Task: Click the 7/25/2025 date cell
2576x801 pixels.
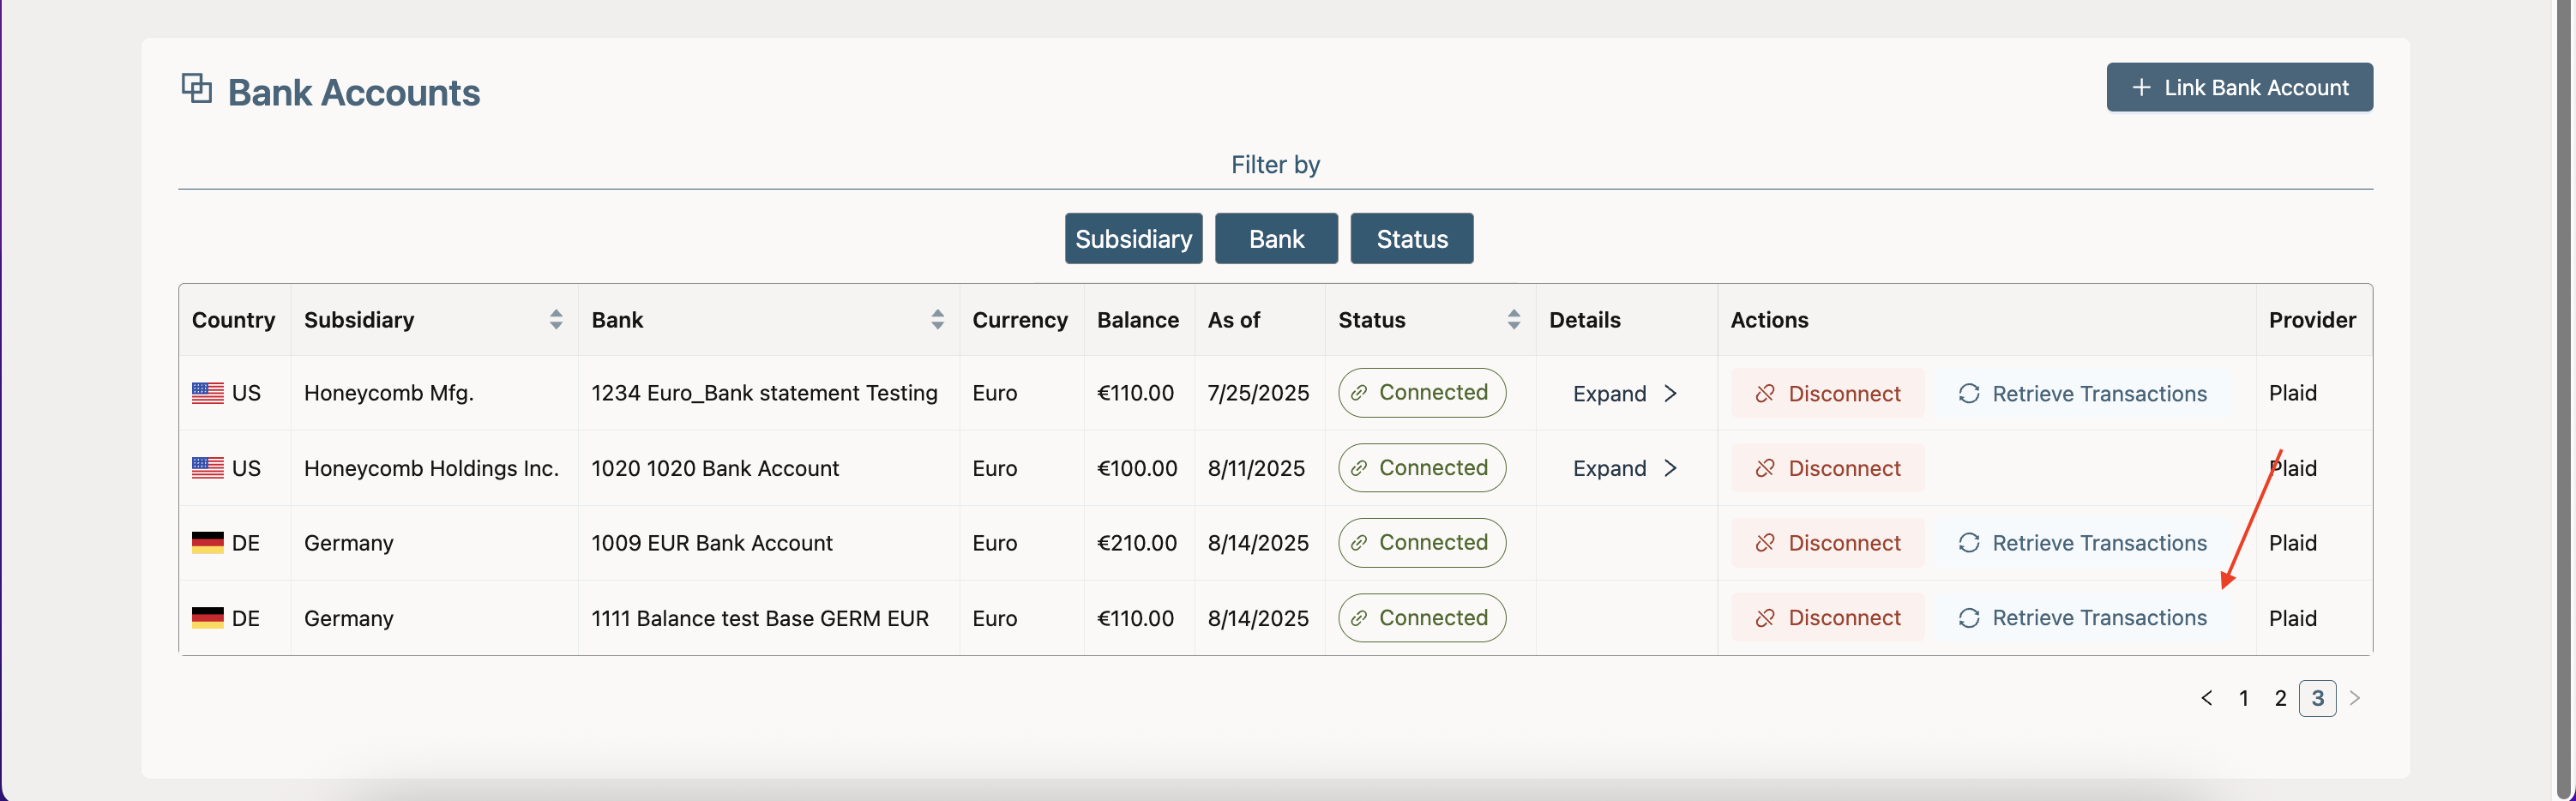Action: point(1258,393)
